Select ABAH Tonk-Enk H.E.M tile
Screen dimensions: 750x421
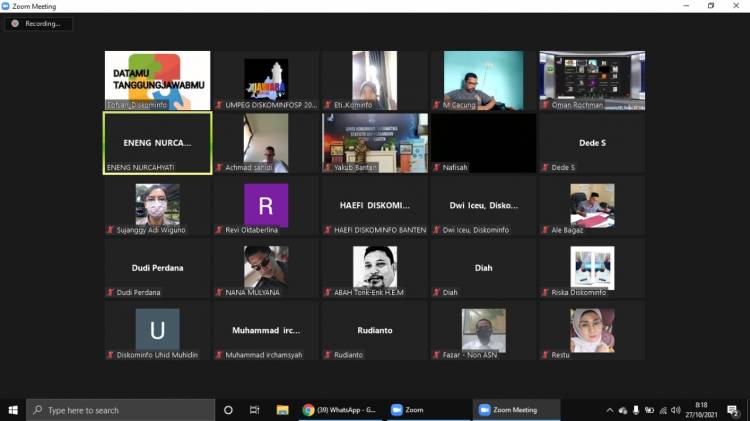(375, 268)
